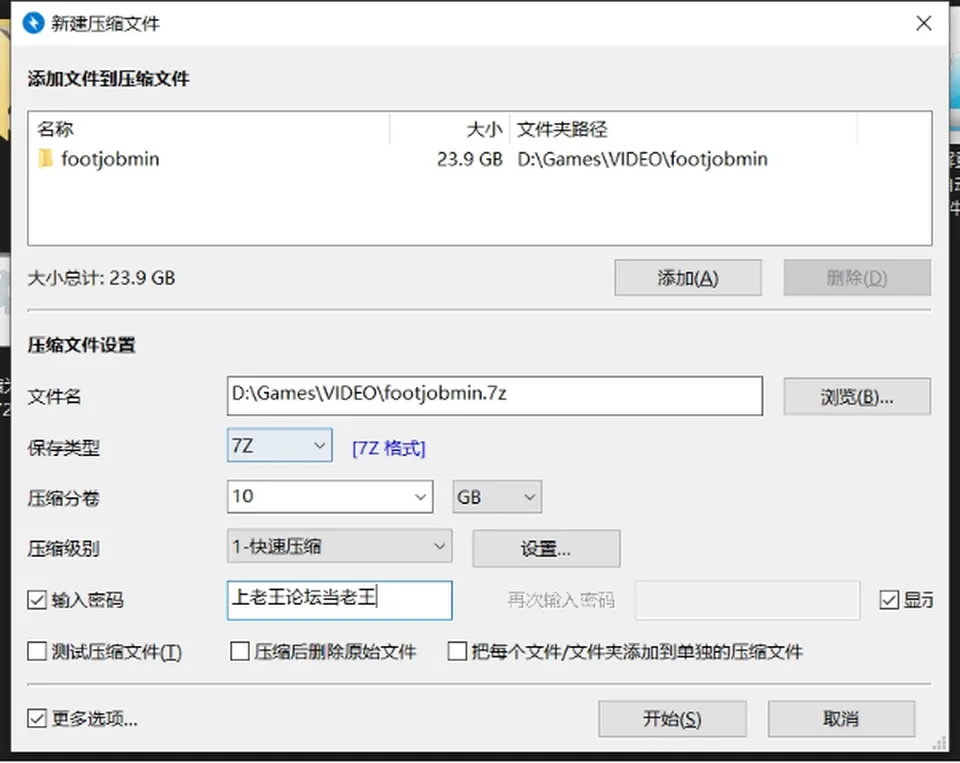Start compression with 开始(S)
Viewport: 960px width, 763px height.
coord(672,718)
